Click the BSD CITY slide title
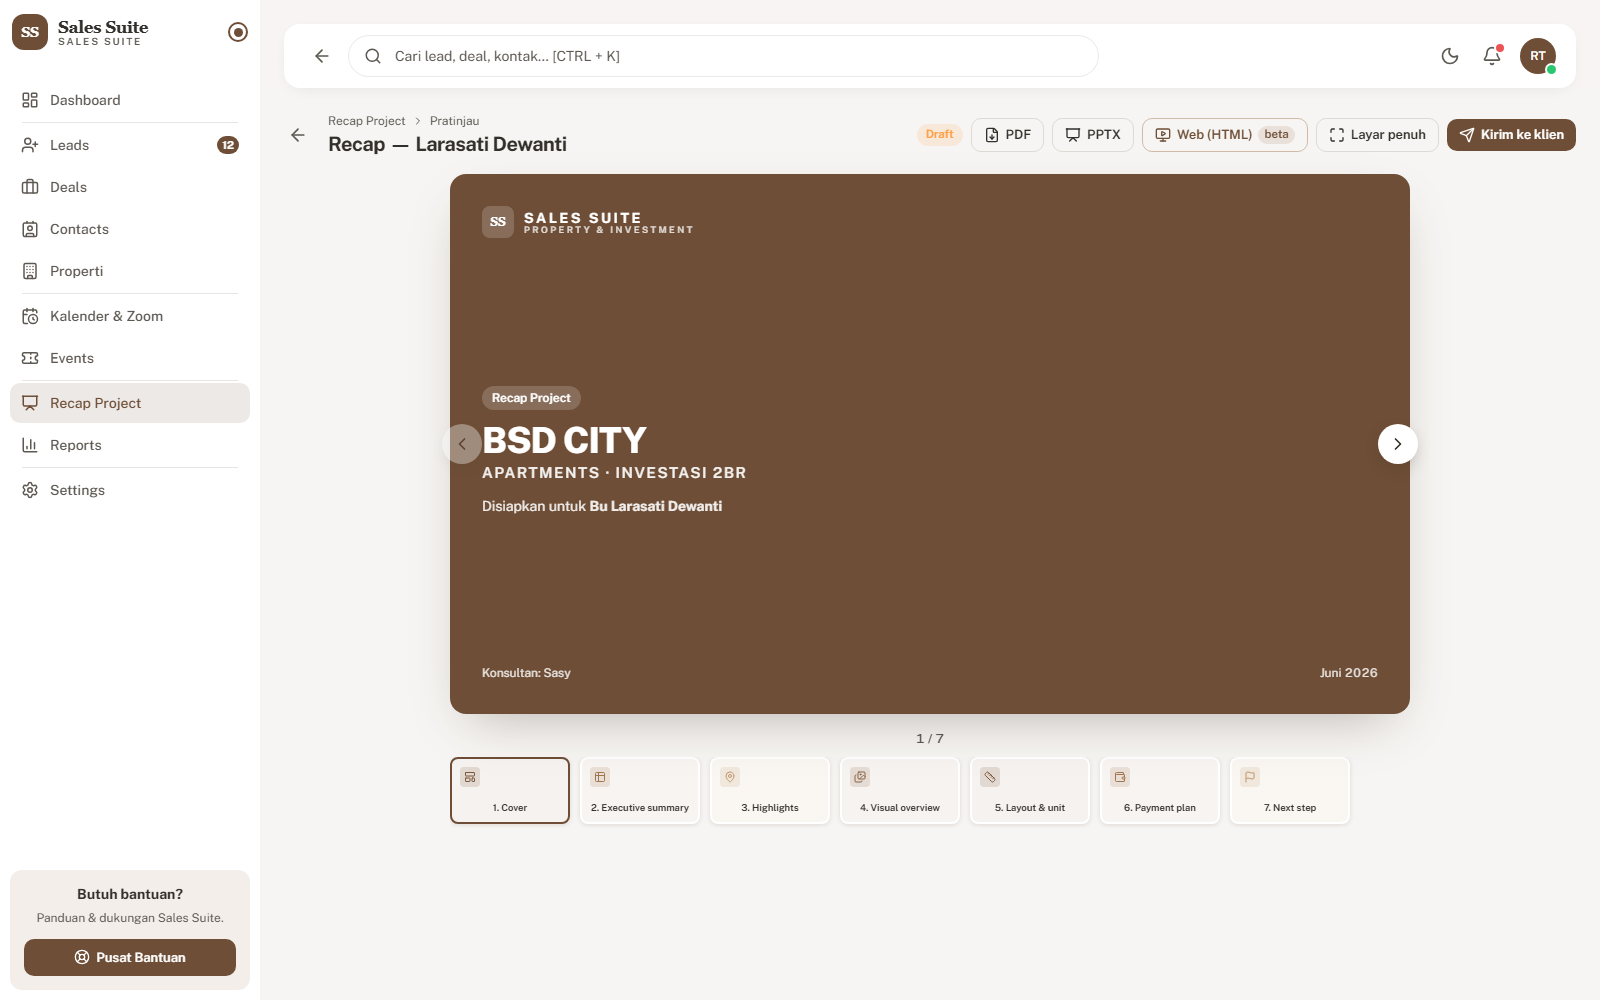The height and width of the screenshot is (1000, 1600). 564,441
